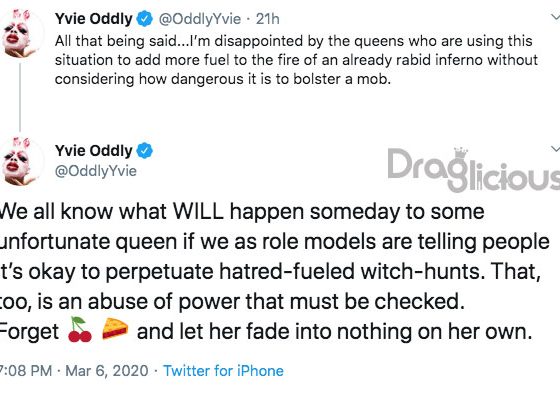Screen dimensions: 560x394
Task: Open Yvie Oddly name link in top tweet
Action: pos(94,19)
